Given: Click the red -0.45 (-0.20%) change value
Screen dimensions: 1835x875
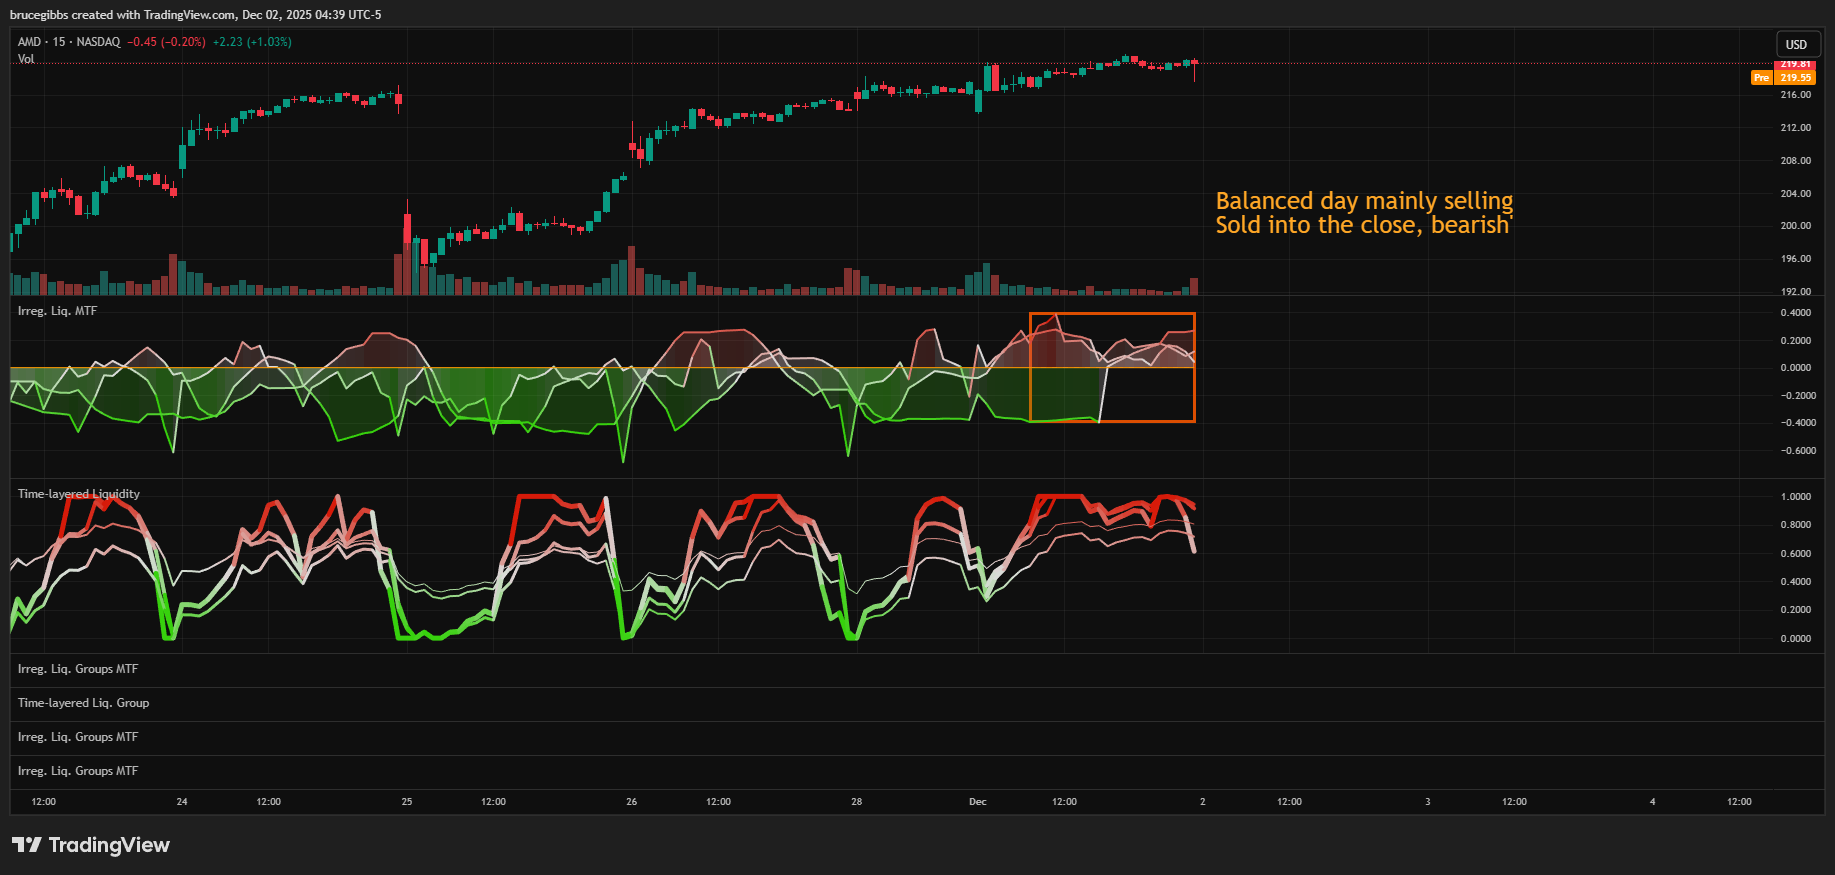Looking at the screenshot, I should pyautogui.click(x=166, y=42).
